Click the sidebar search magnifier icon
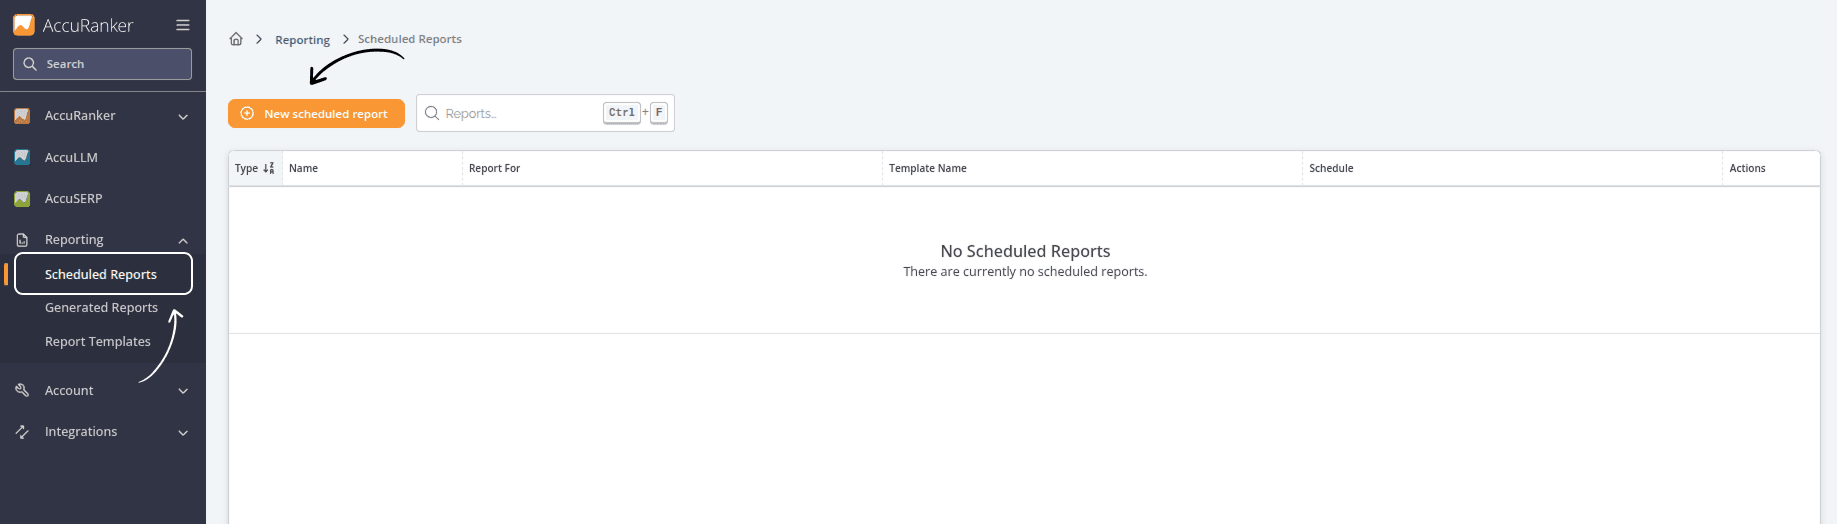The image size is (1837, 524). coord(30,64)
